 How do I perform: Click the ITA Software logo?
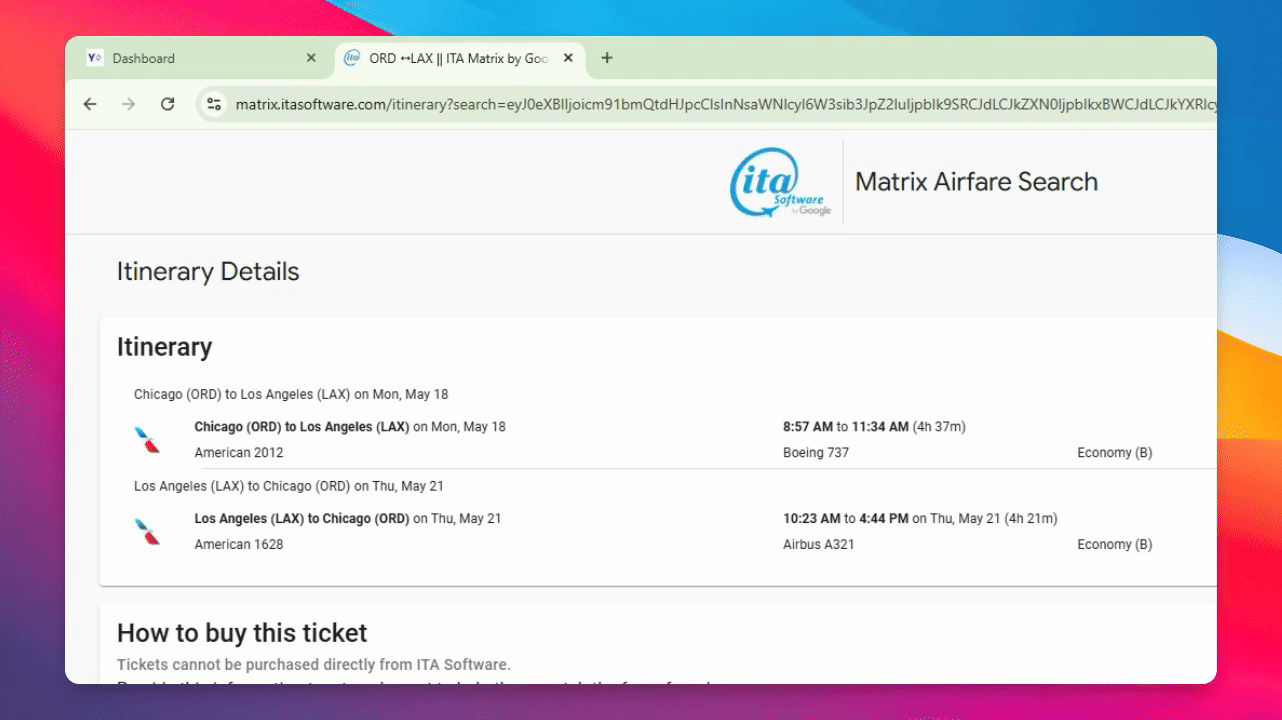click(781, 182)
